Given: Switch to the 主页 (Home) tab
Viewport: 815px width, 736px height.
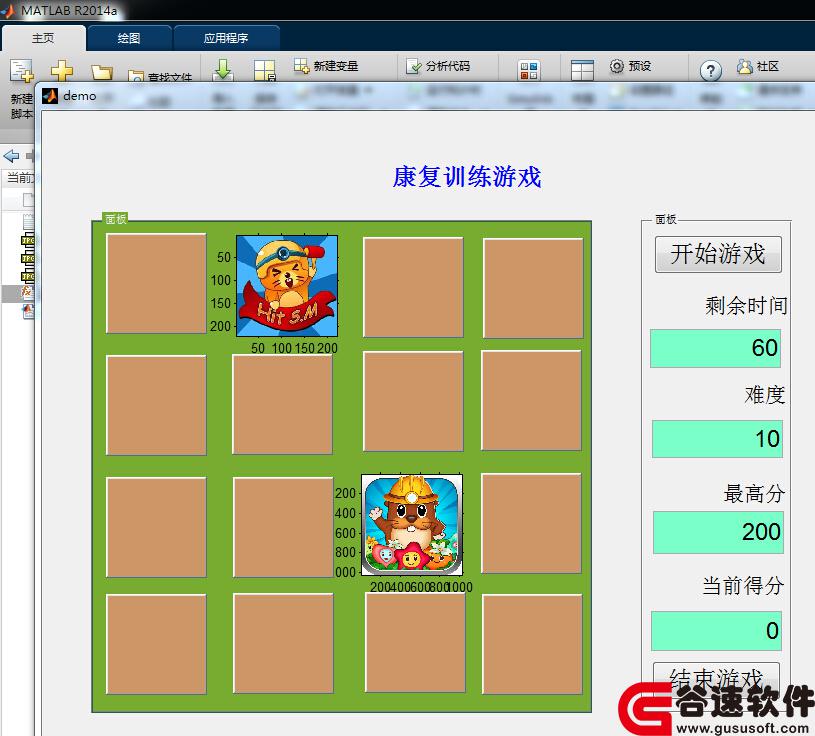Looking at the screenshot, I should point(43,38).
